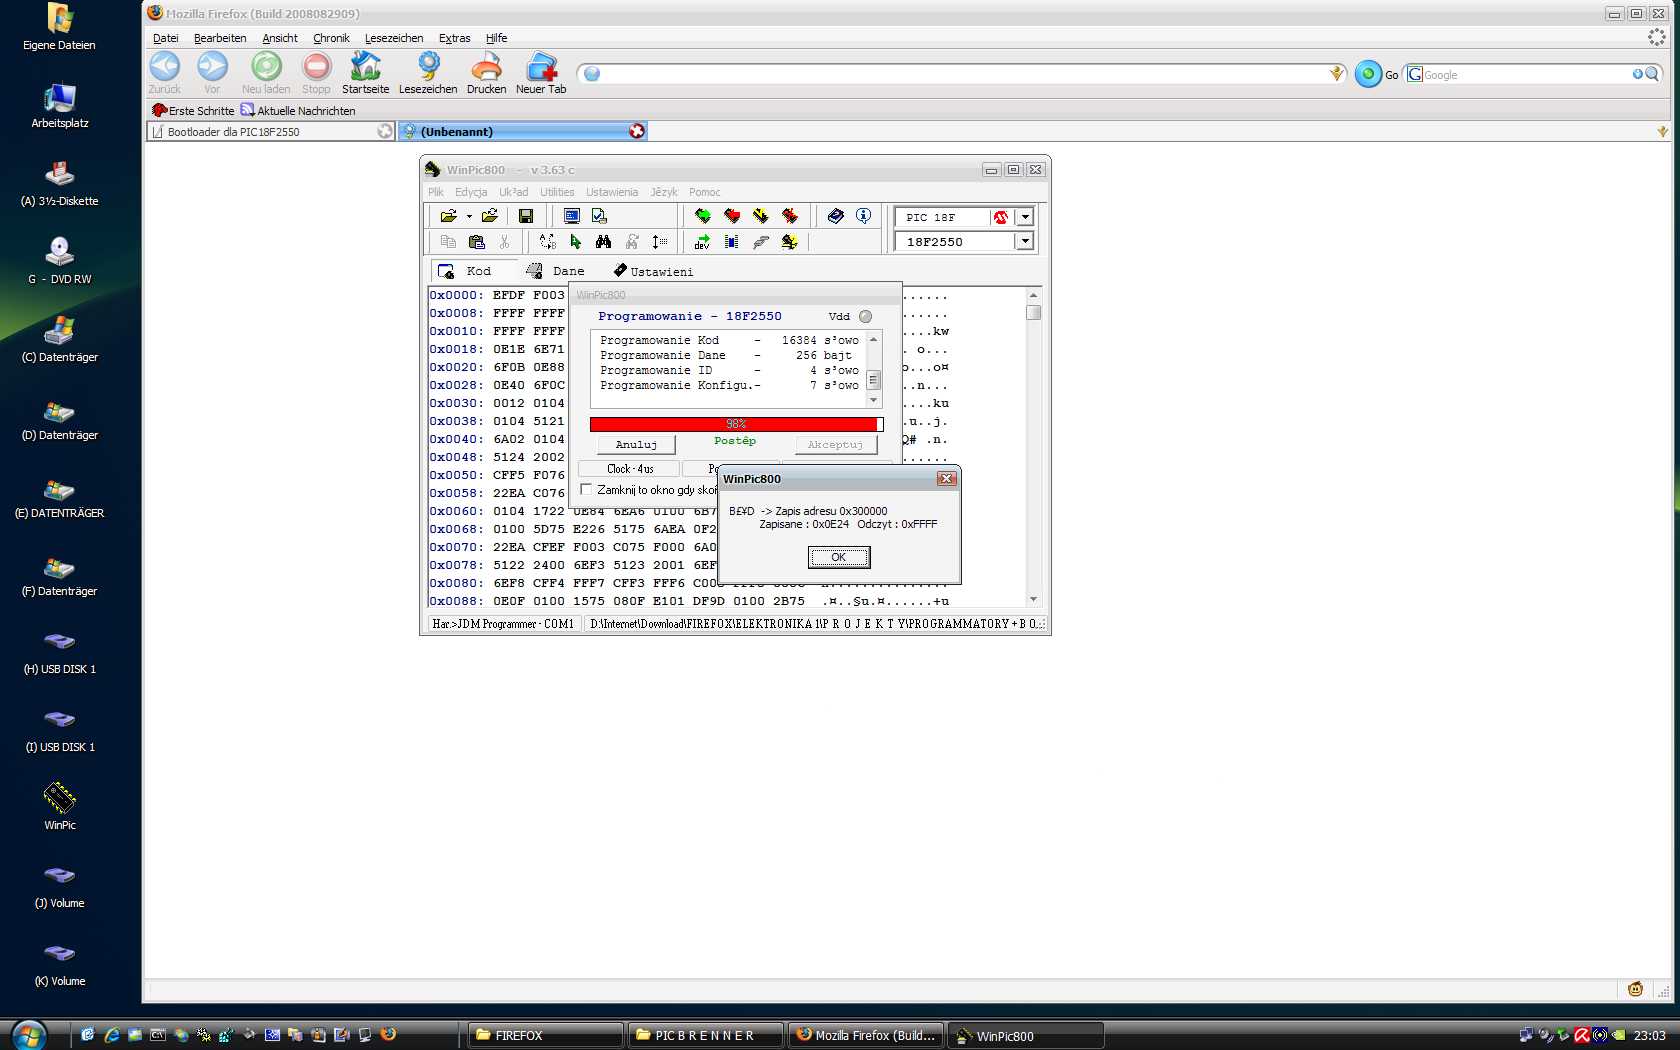Click the blue info icon in WinPic800
Image resolution: width=1680 pixels, height=1050 pixels.
(x=864, y=216)
